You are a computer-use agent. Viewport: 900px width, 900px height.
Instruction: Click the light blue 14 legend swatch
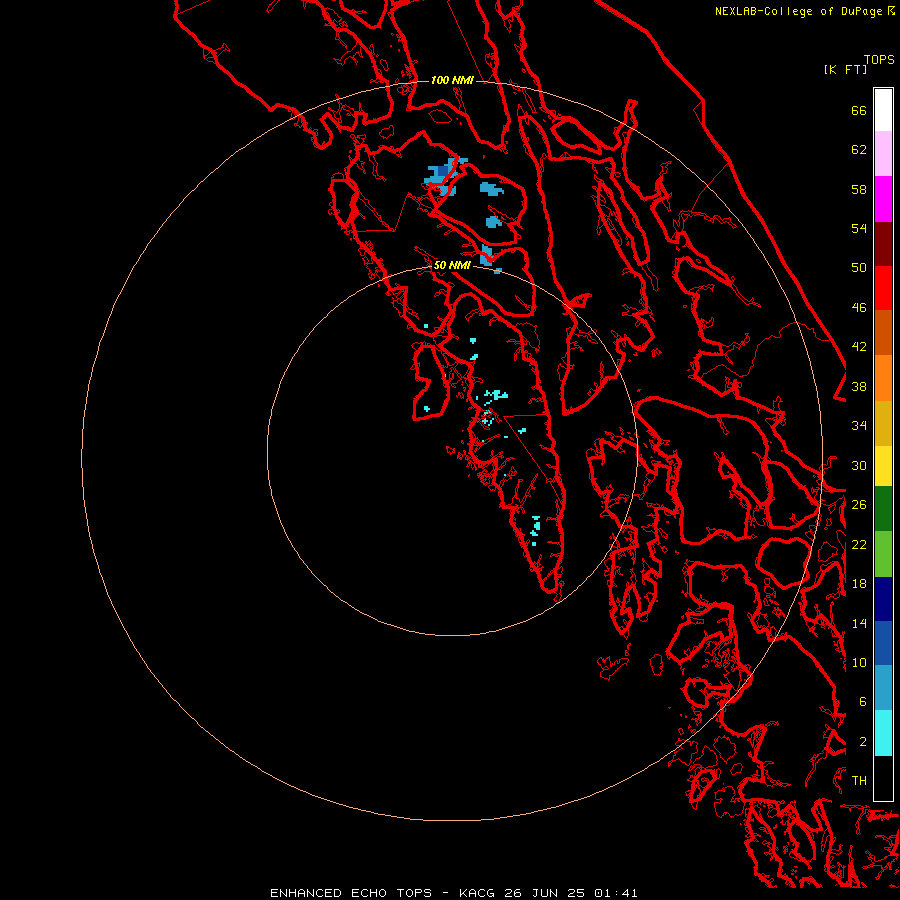pos(883,687)
